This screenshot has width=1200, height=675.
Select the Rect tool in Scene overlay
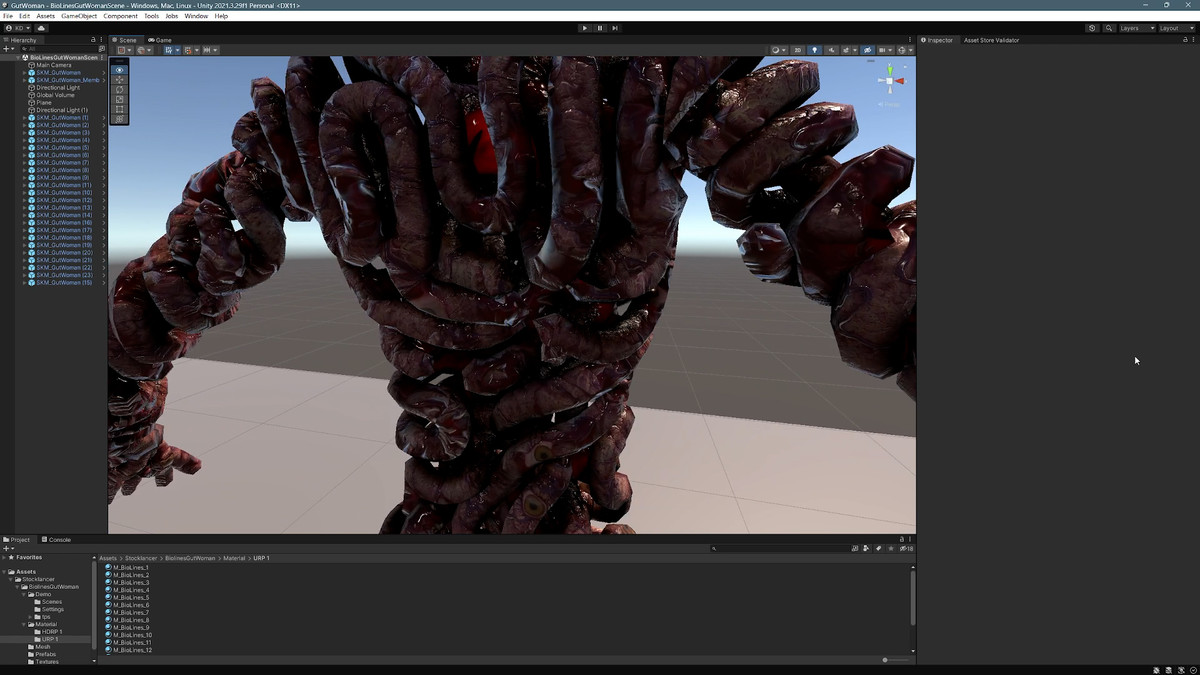pos(120,109)
